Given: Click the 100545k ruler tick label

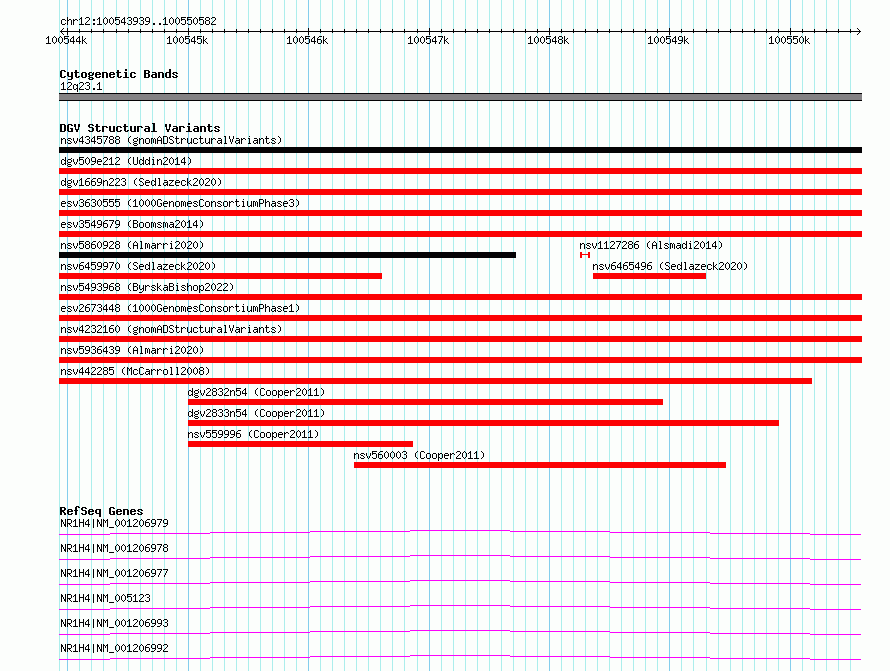Looking at the screenshot, I should pos(187,40).
